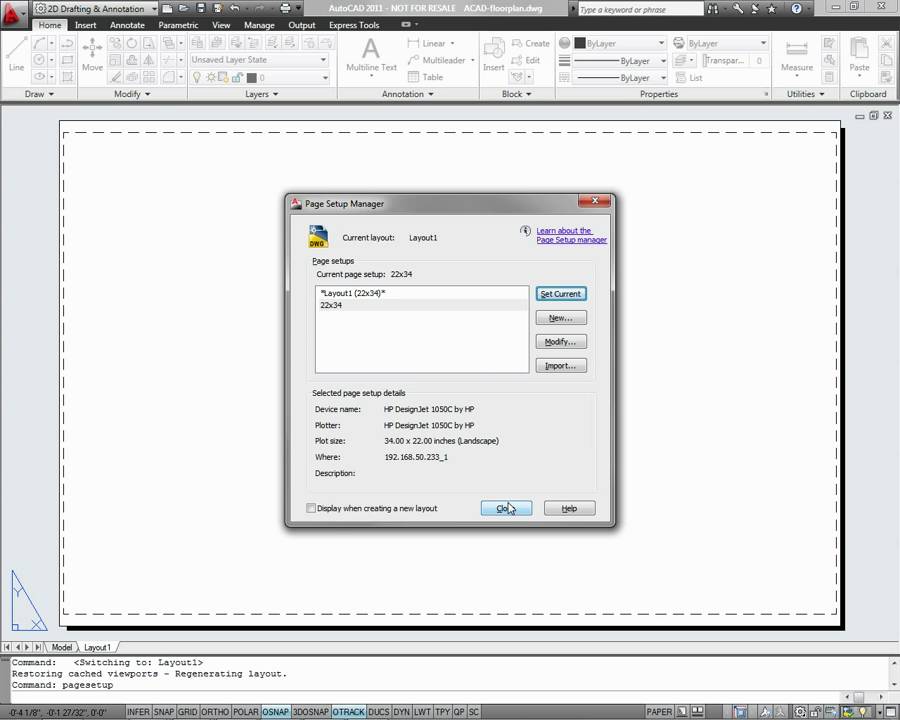Click the Open folder icon in quick access toolbar

point(183,9)
